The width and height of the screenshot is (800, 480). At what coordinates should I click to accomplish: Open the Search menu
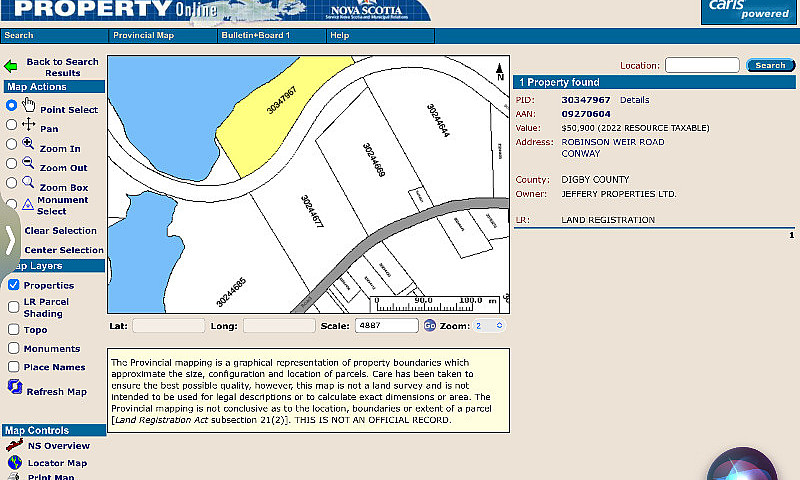[x=55, y=36]
